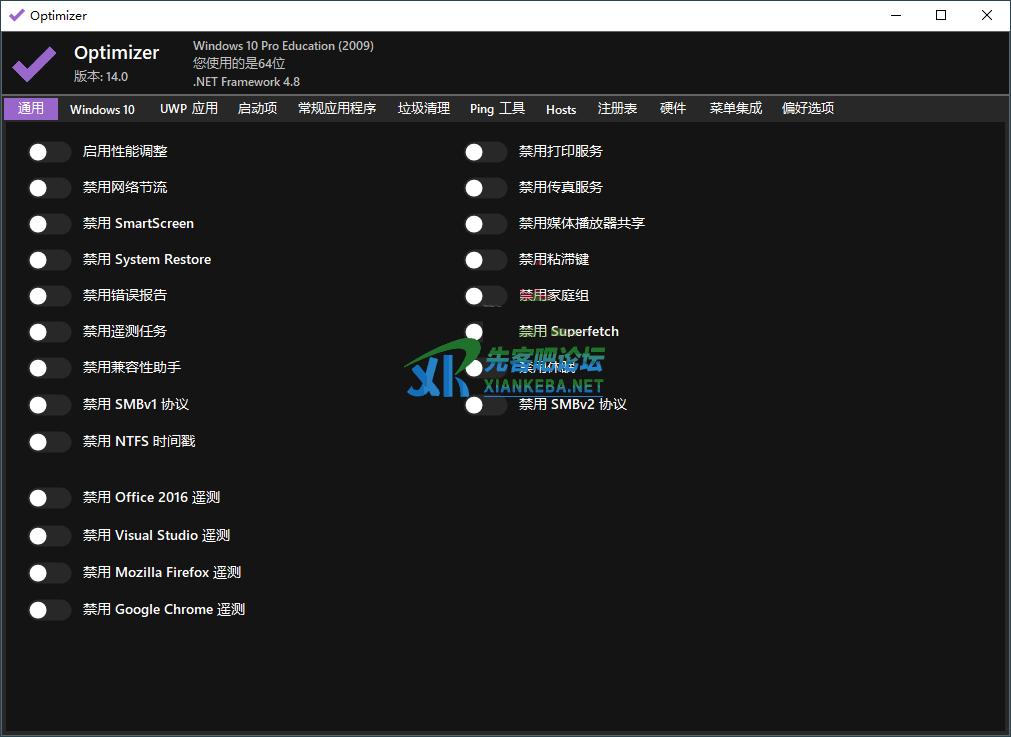The width and height of the screenshot is (1011, 737).
Task: Select the Hosts tab
Action: click(561, 109)
